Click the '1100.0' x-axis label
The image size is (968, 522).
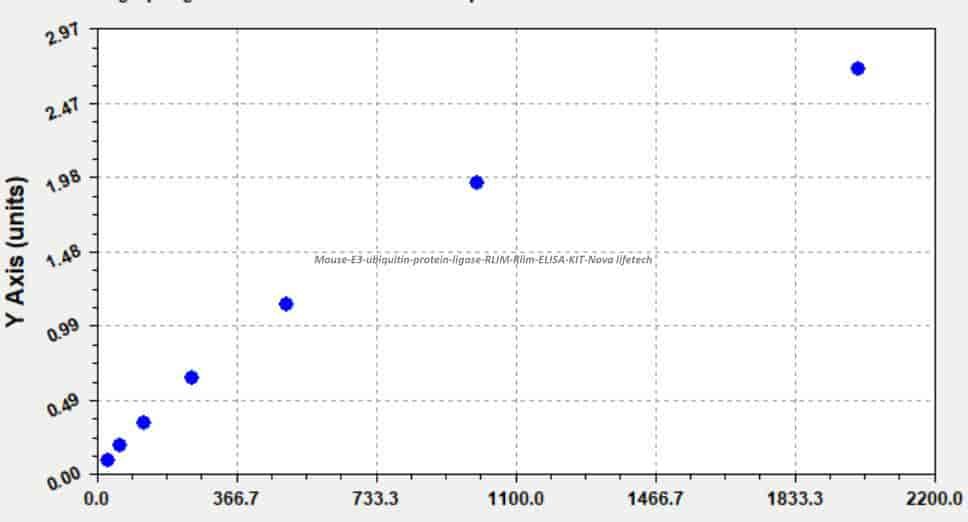(x=515, y=499)
